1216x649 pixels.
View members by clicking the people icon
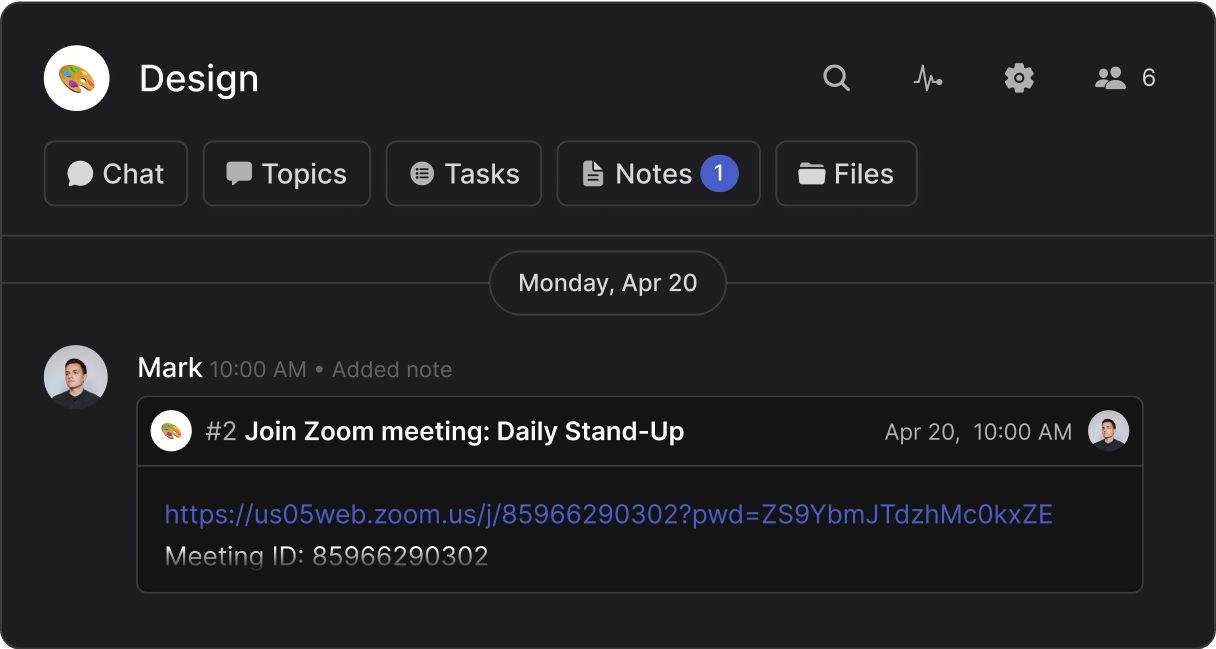pos(1110,78)
